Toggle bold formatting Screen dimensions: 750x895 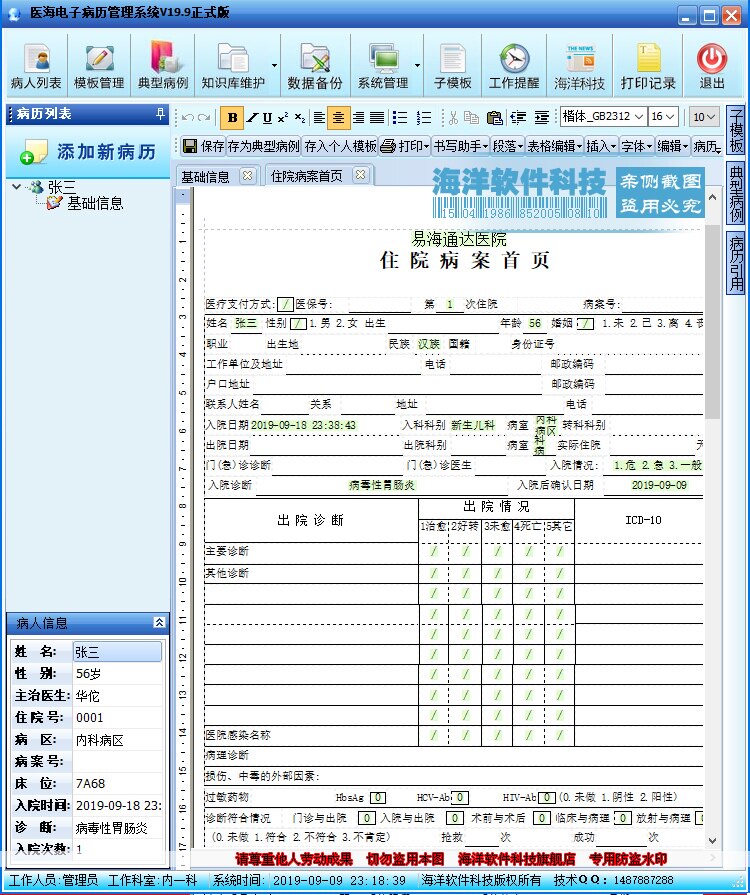(232, 118)
